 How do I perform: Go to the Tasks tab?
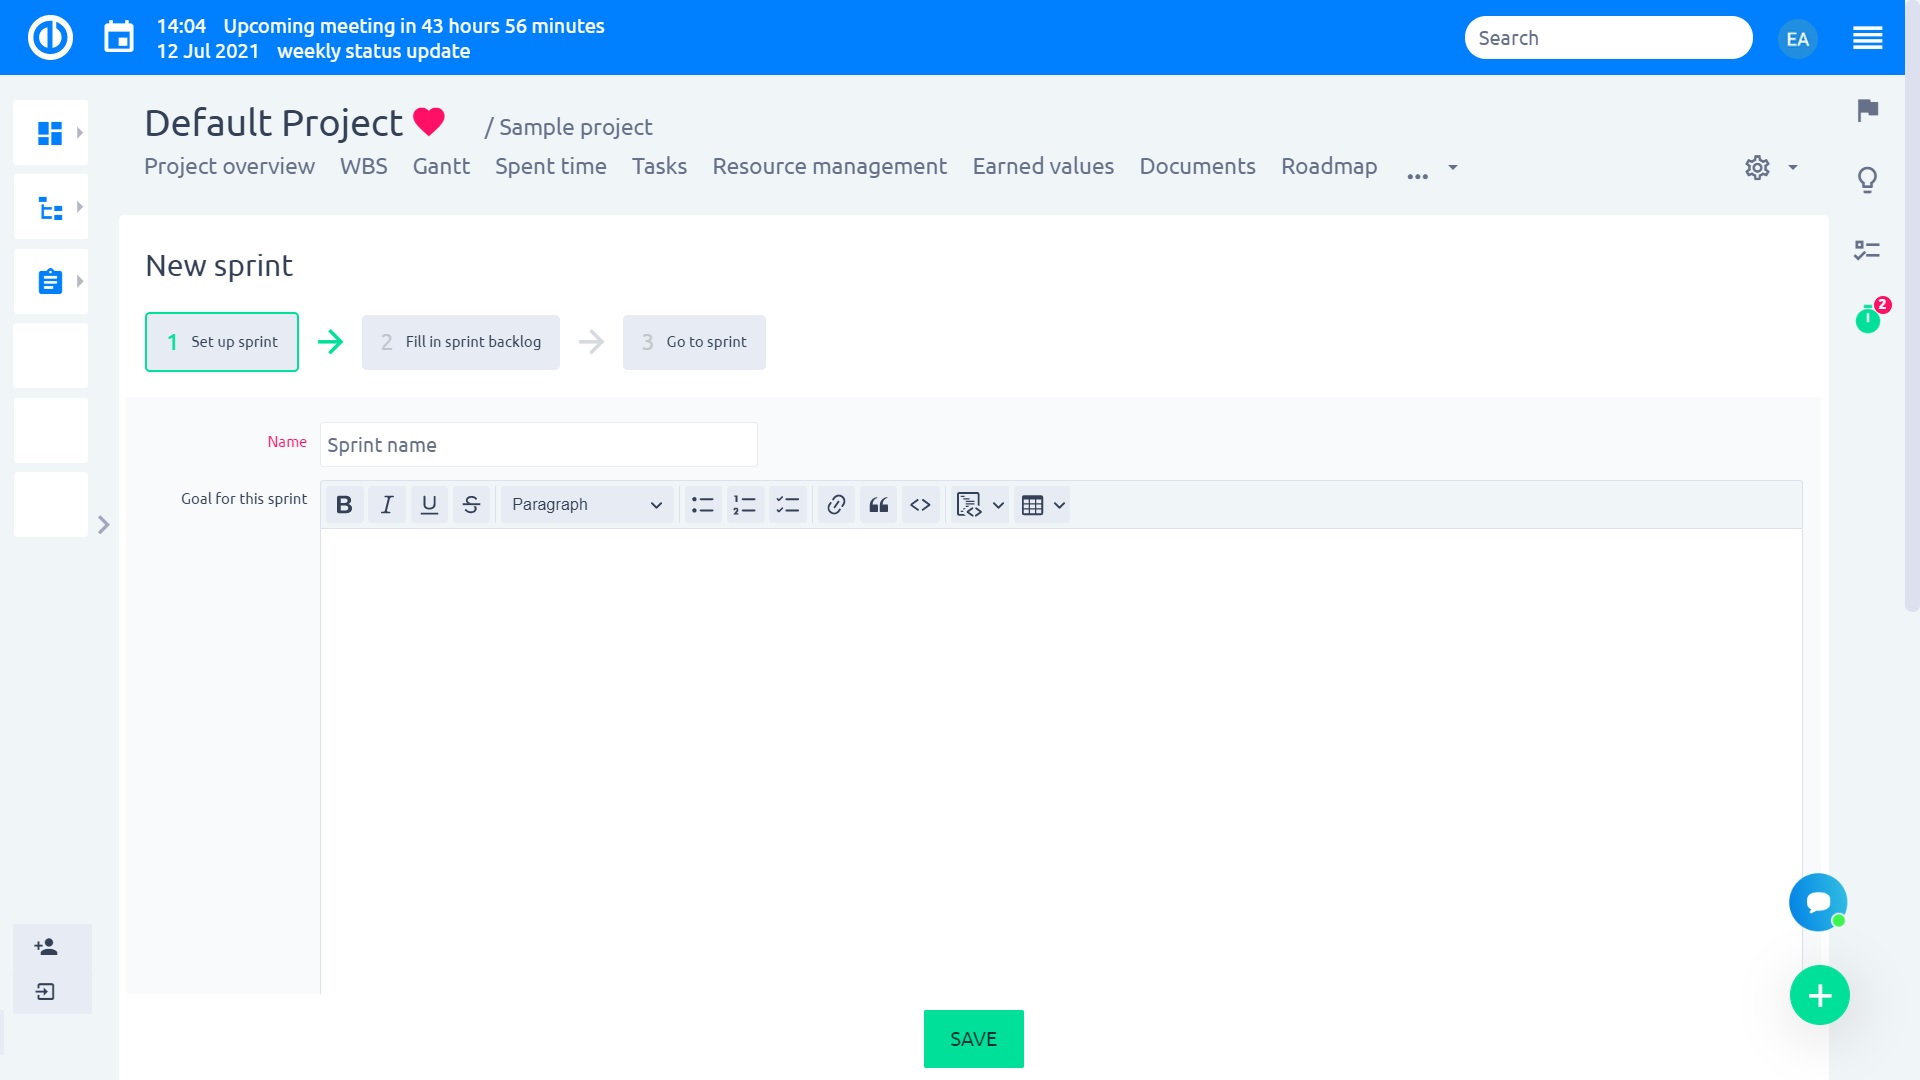[x=659, y=167]
